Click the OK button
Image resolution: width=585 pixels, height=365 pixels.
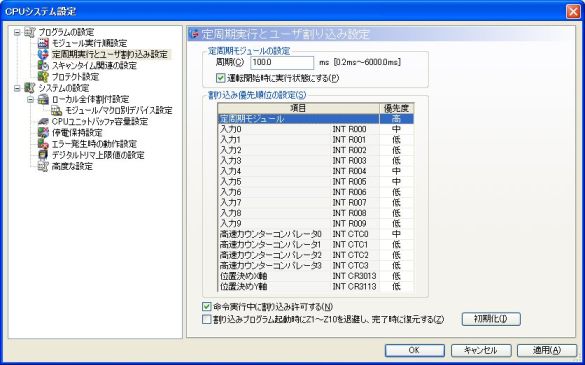pyautogui.click(x=414, y=350)
